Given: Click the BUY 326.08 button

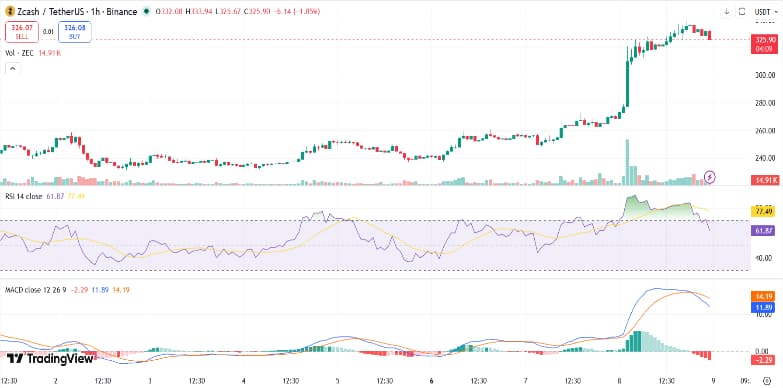Looking at the screenshot, I should [75, 32].
